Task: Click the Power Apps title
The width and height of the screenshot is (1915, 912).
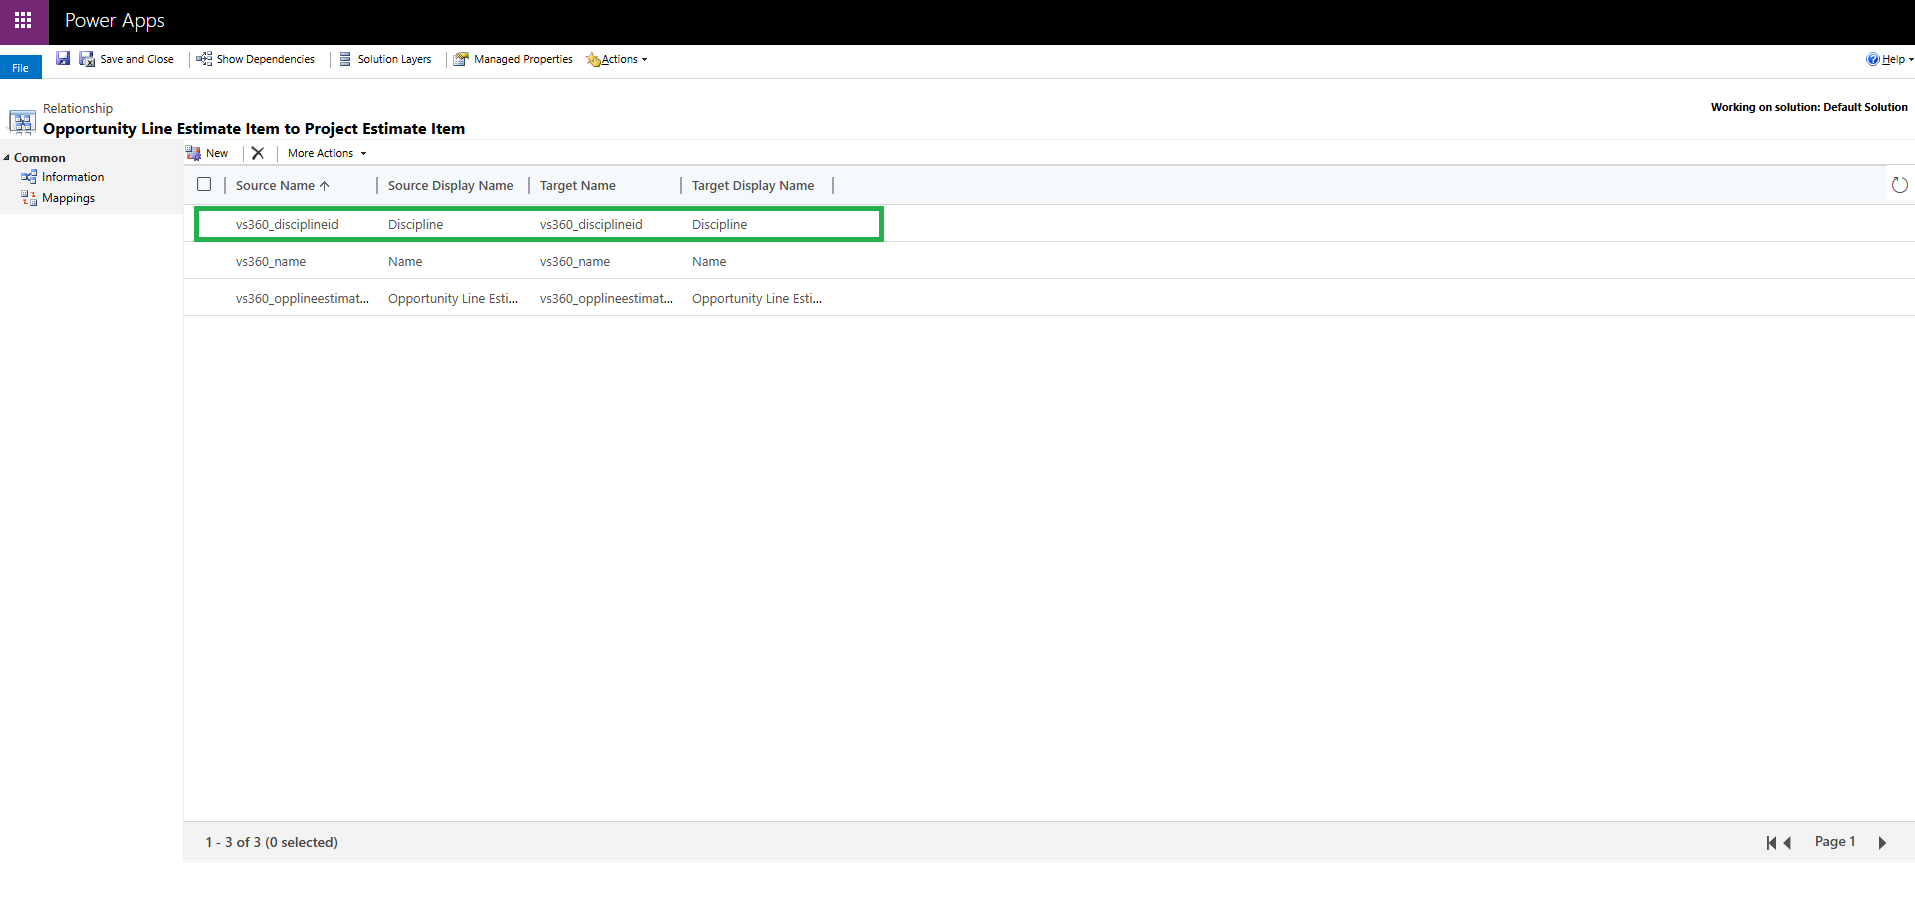Action: (x=115, y=21)
